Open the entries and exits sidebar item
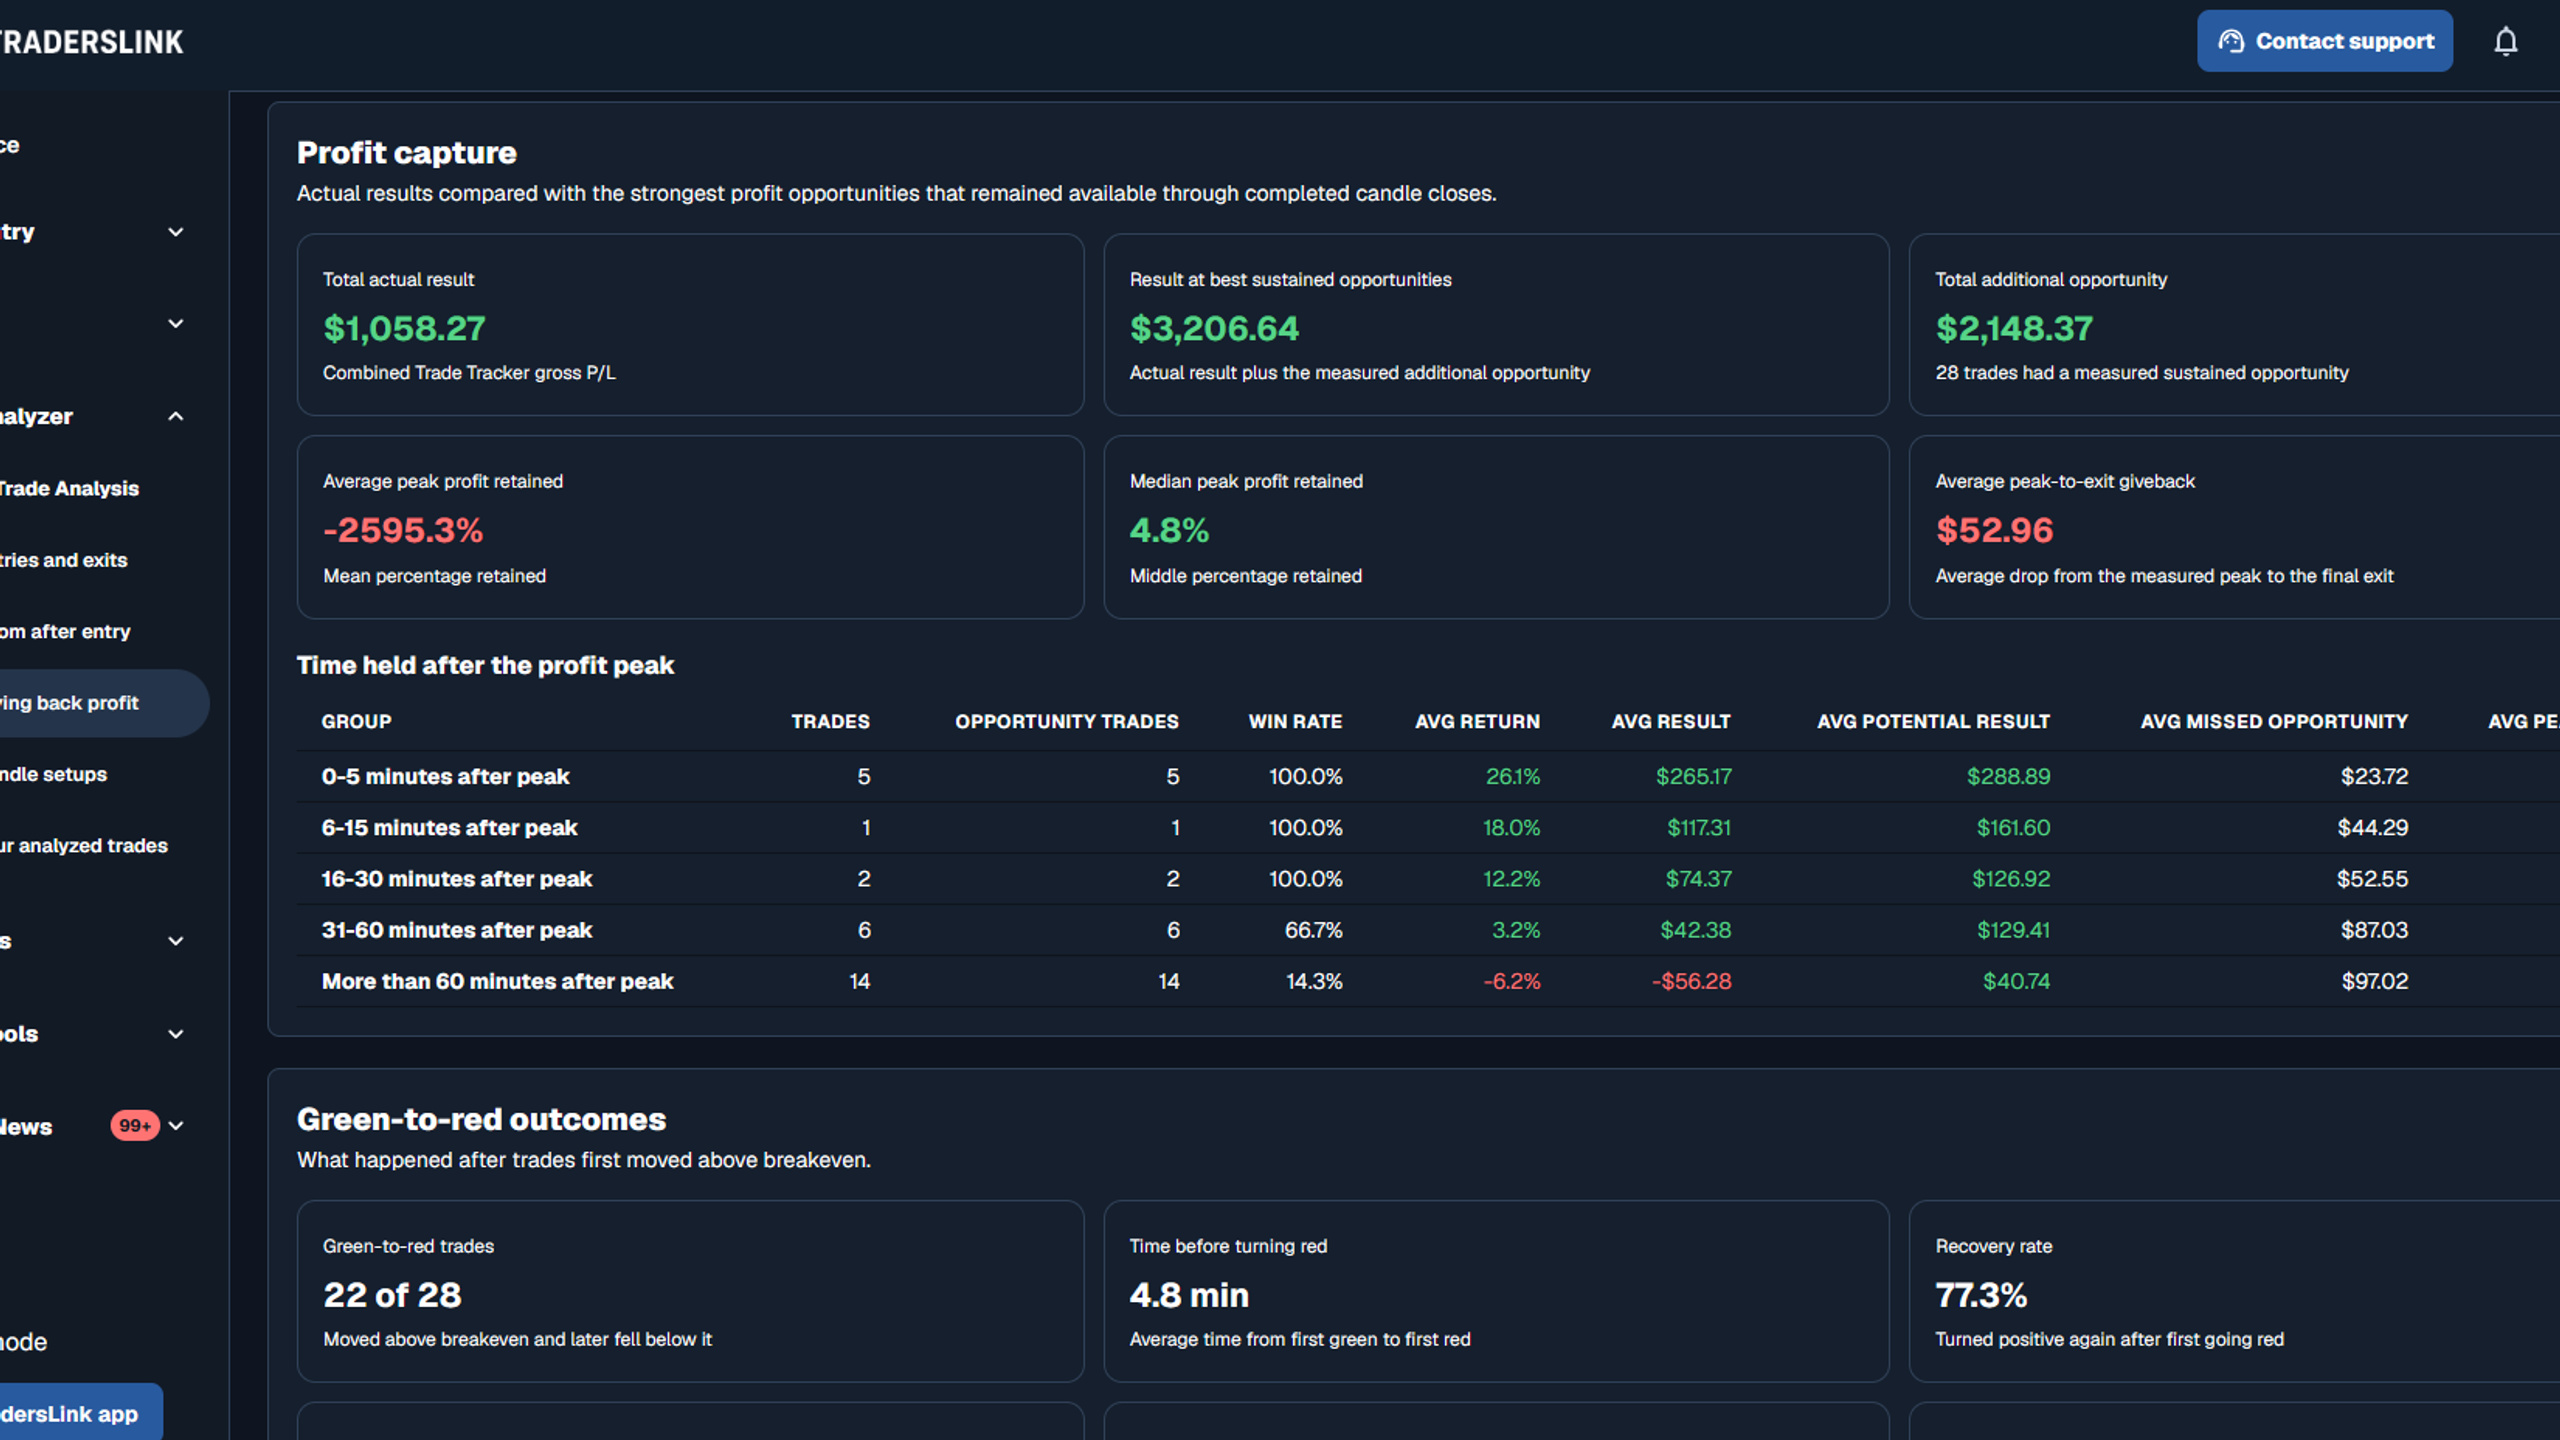Viewport: 2560px width, 1440px height. click(x=64, y=560)
